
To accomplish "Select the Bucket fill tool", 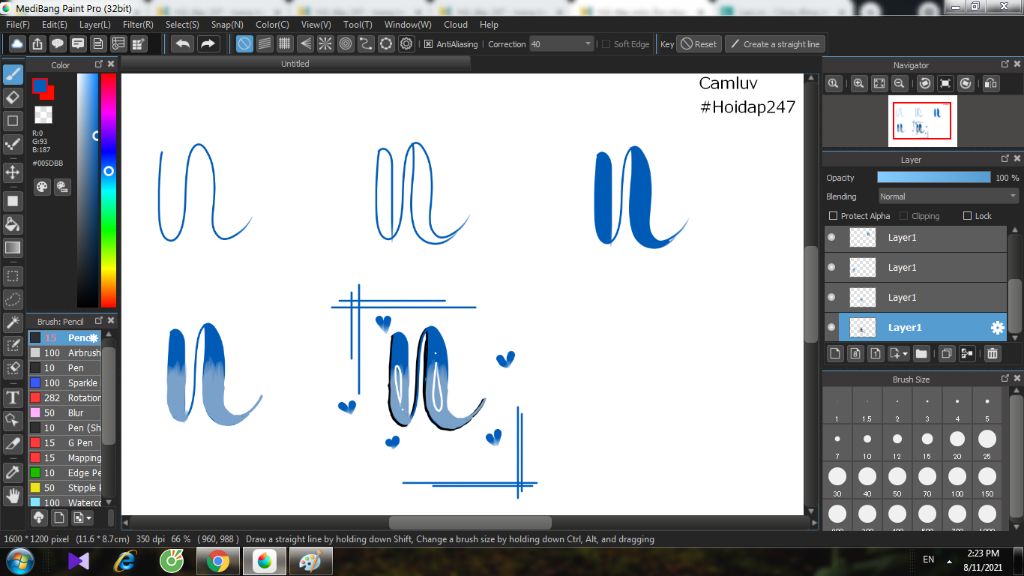I will pos(12,225).
